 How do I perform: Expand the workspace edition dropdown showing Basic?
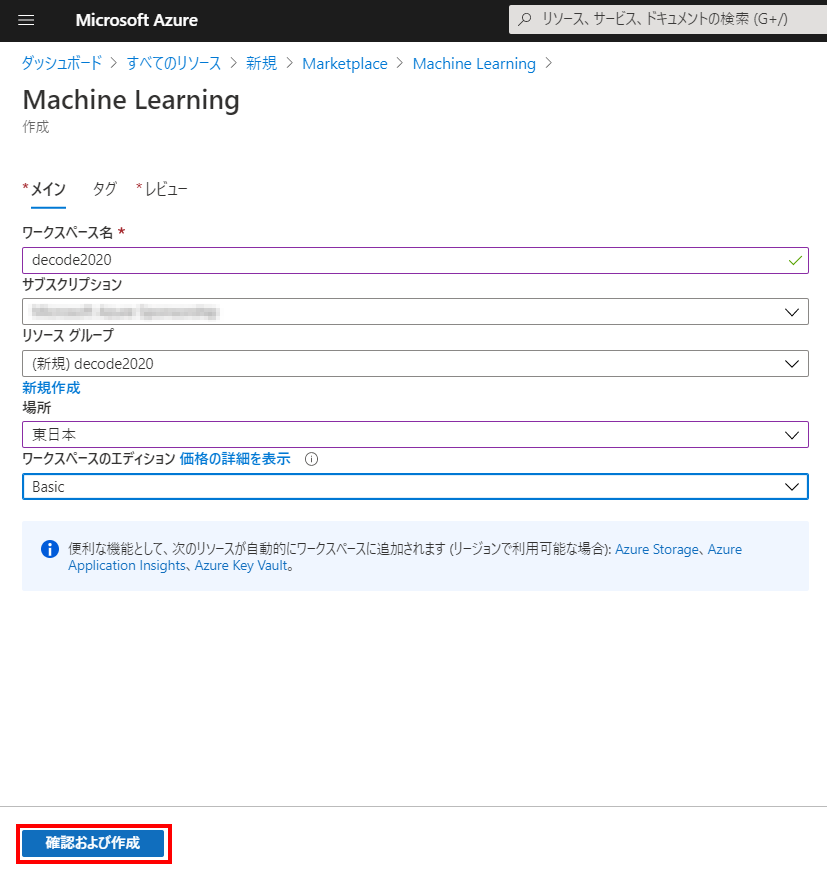(415, 487)
